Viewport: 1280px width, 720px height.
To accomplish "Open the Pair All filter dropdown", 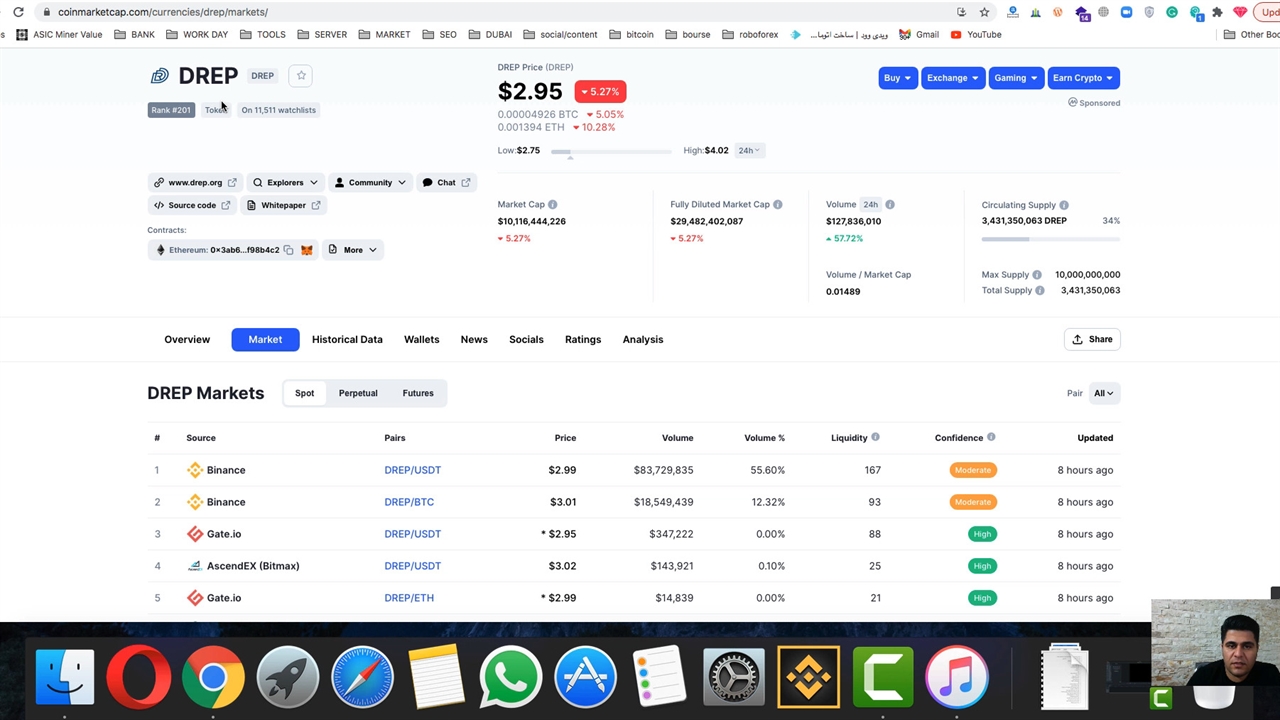I will 1103,393.
